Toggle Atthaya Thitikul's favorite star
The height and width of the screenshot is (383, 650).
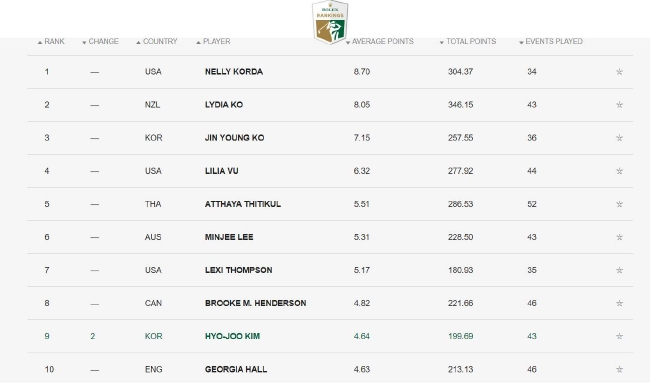pyautogui.click(x=619, y=204)
